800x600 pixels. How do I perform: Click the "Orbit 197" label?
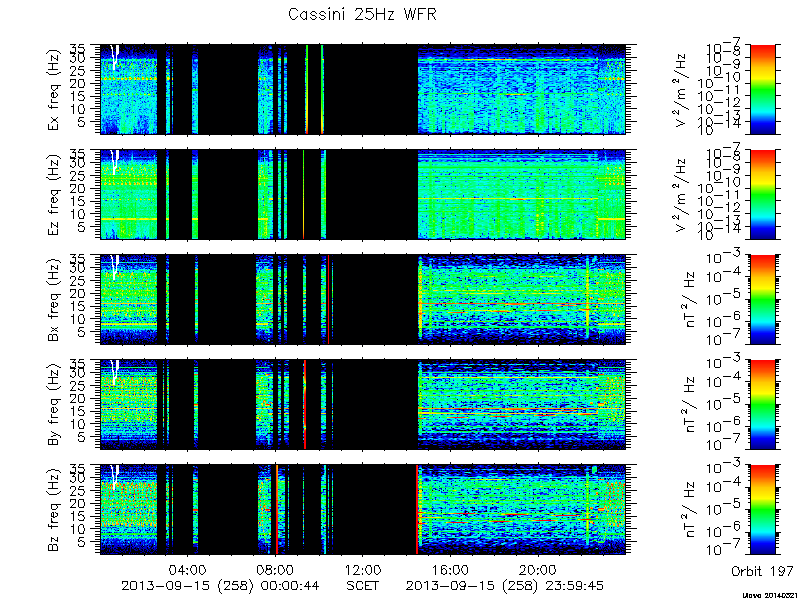(762, 571)
